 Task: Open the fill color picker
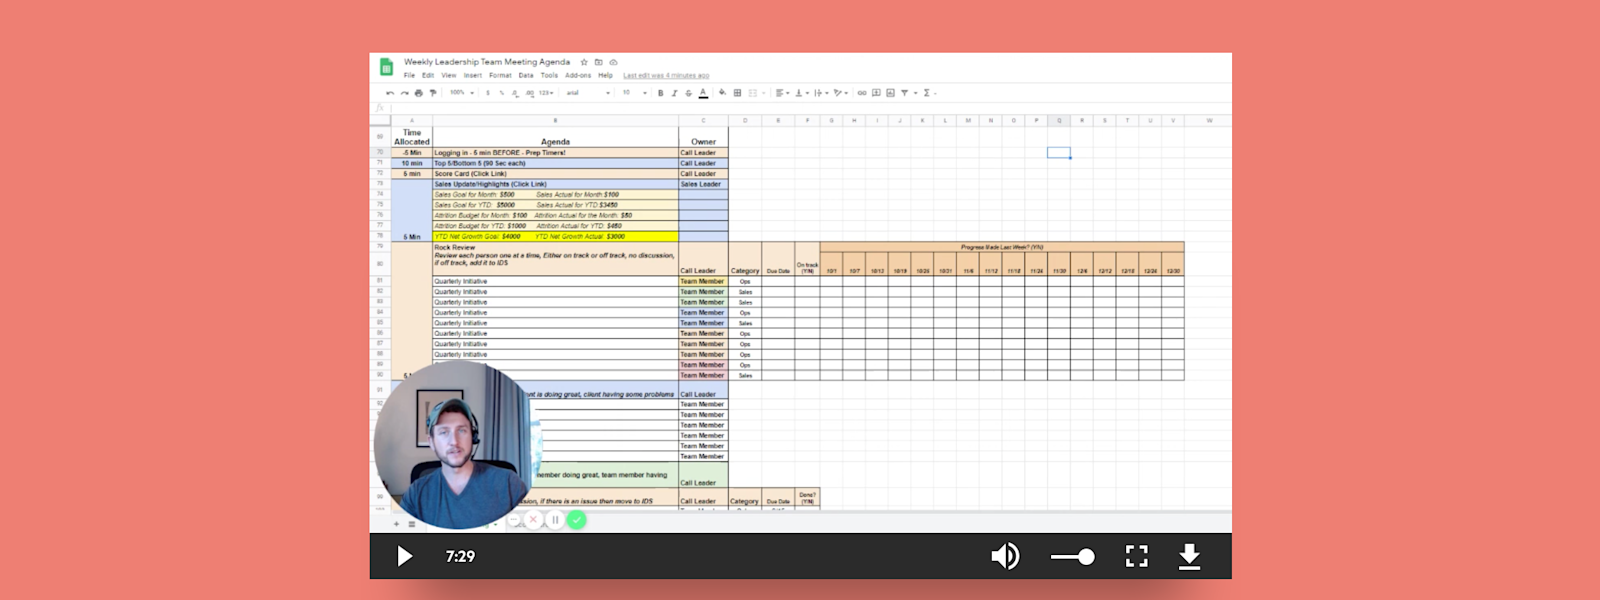[722, 93]
